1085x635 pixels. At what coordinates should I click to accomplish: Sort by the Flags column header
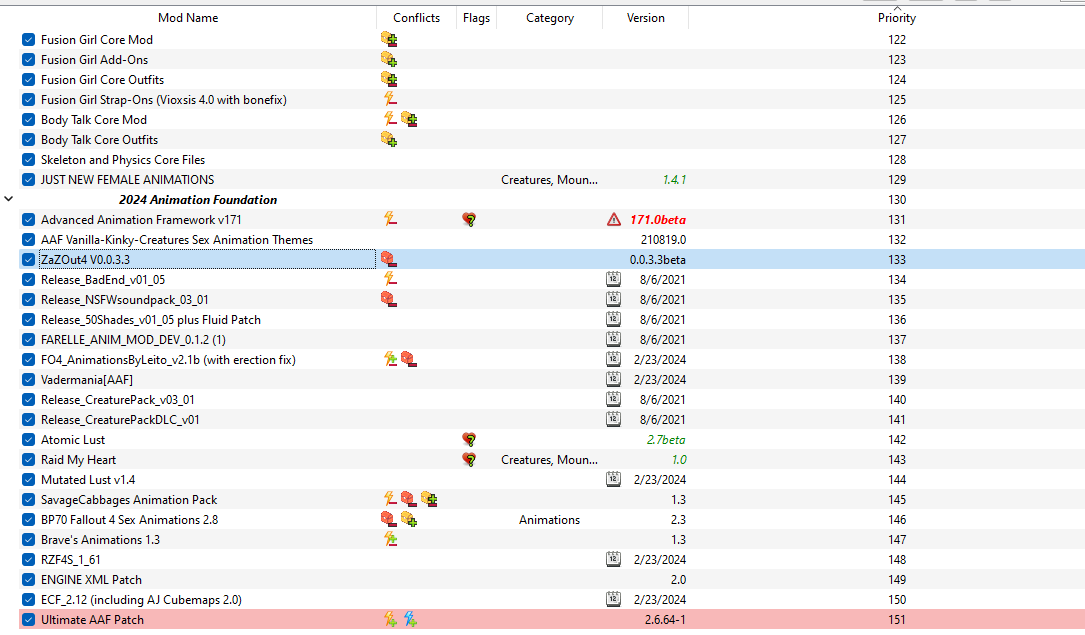point(476,18)
